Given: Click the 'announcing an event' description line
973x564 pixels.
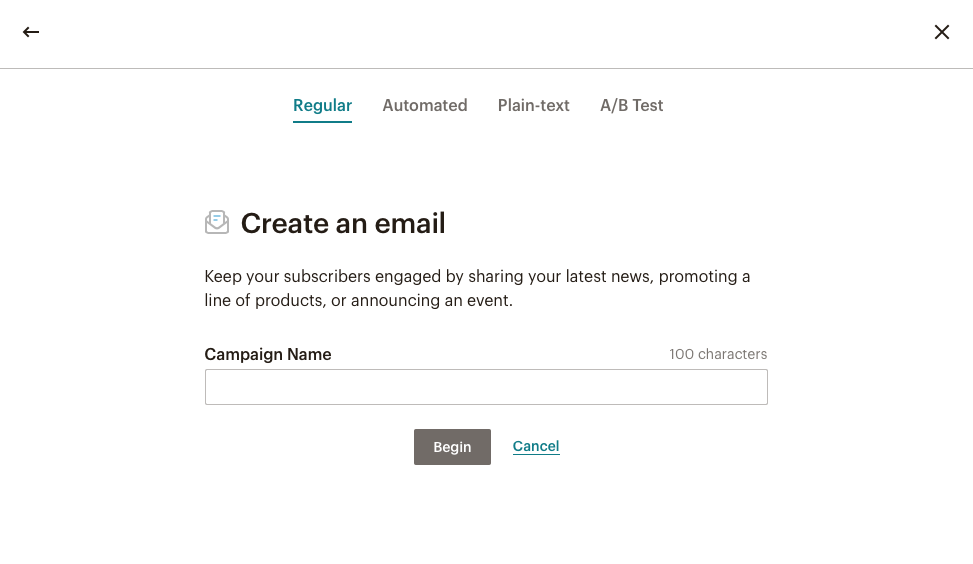Looking at the screenshot, I should [x=358, y=300].
